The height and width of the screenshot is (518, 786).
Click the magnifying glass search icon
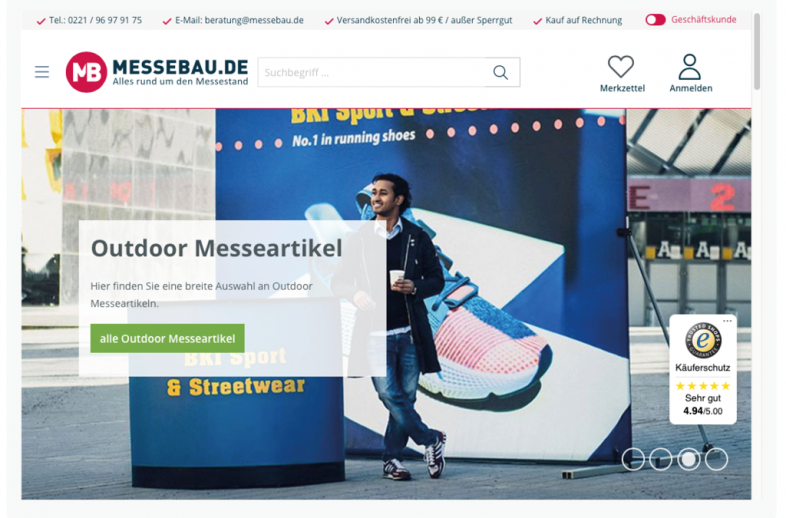click(500, 73)
